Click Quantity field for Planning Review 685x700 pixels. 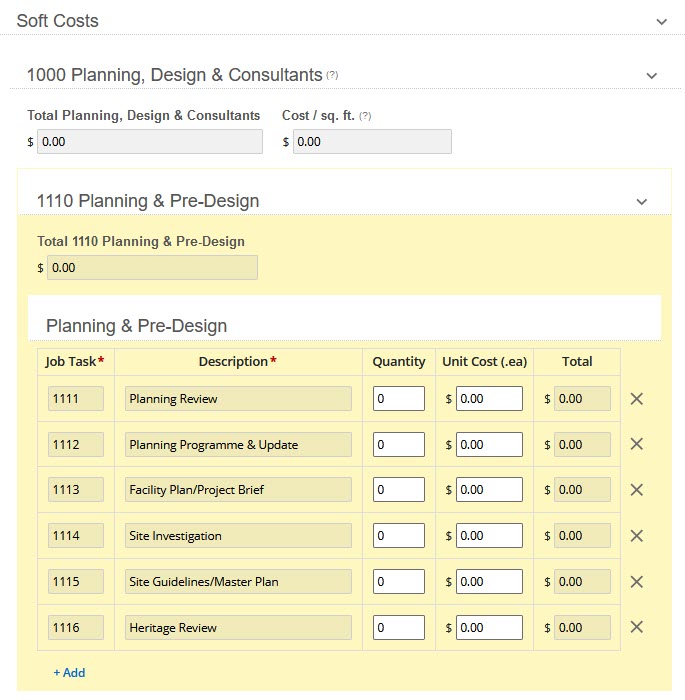click(x=399, y=399)
